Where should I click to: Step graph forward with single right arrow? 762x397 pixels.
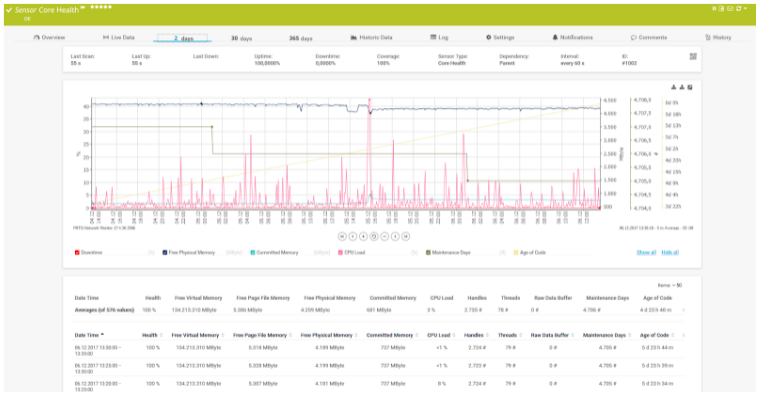click(395, 237)
